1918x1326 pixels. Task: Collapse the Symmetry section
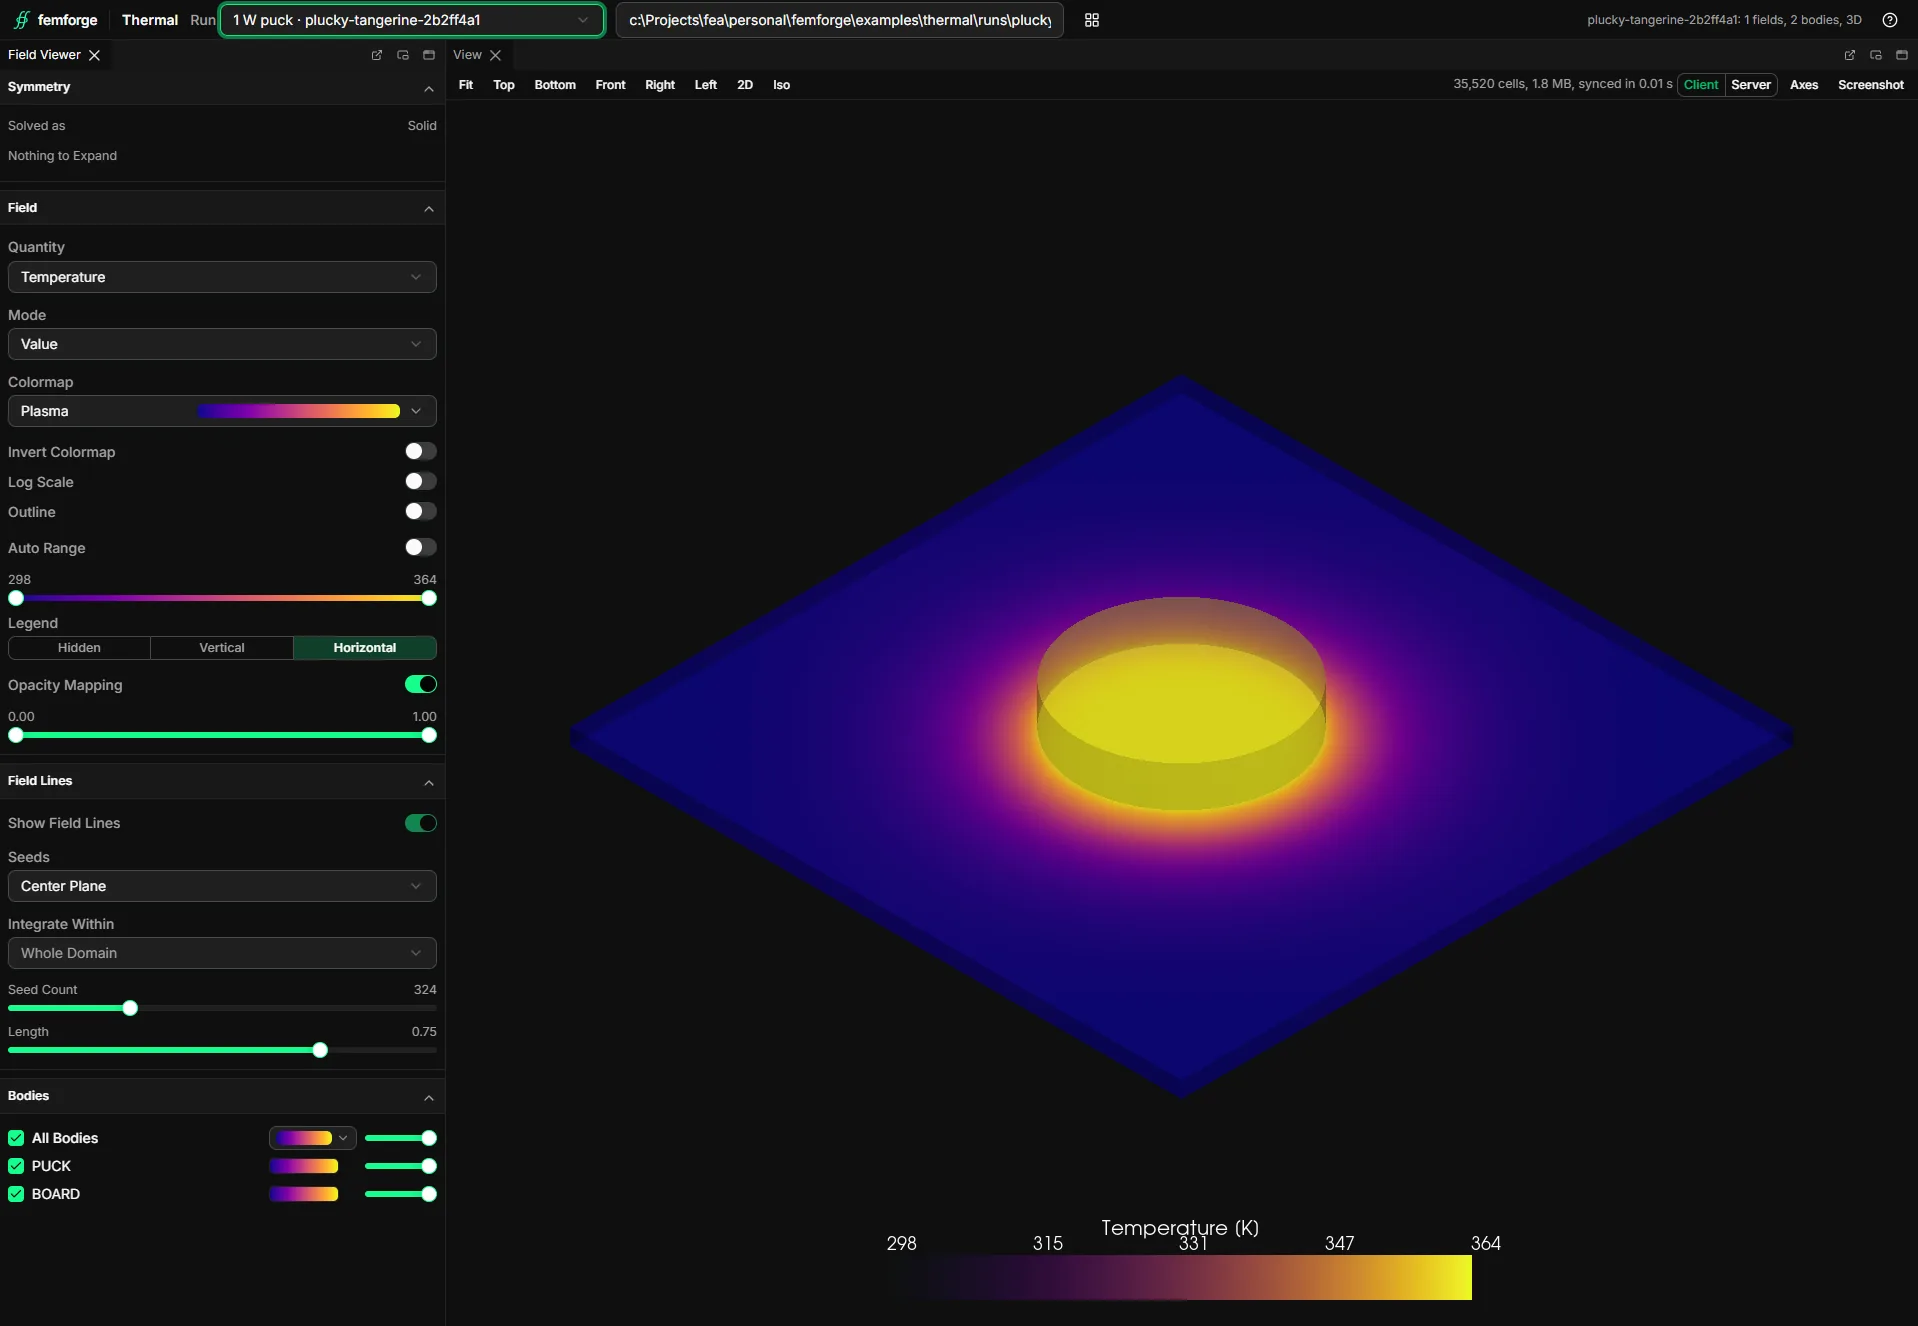click(429, 88)
